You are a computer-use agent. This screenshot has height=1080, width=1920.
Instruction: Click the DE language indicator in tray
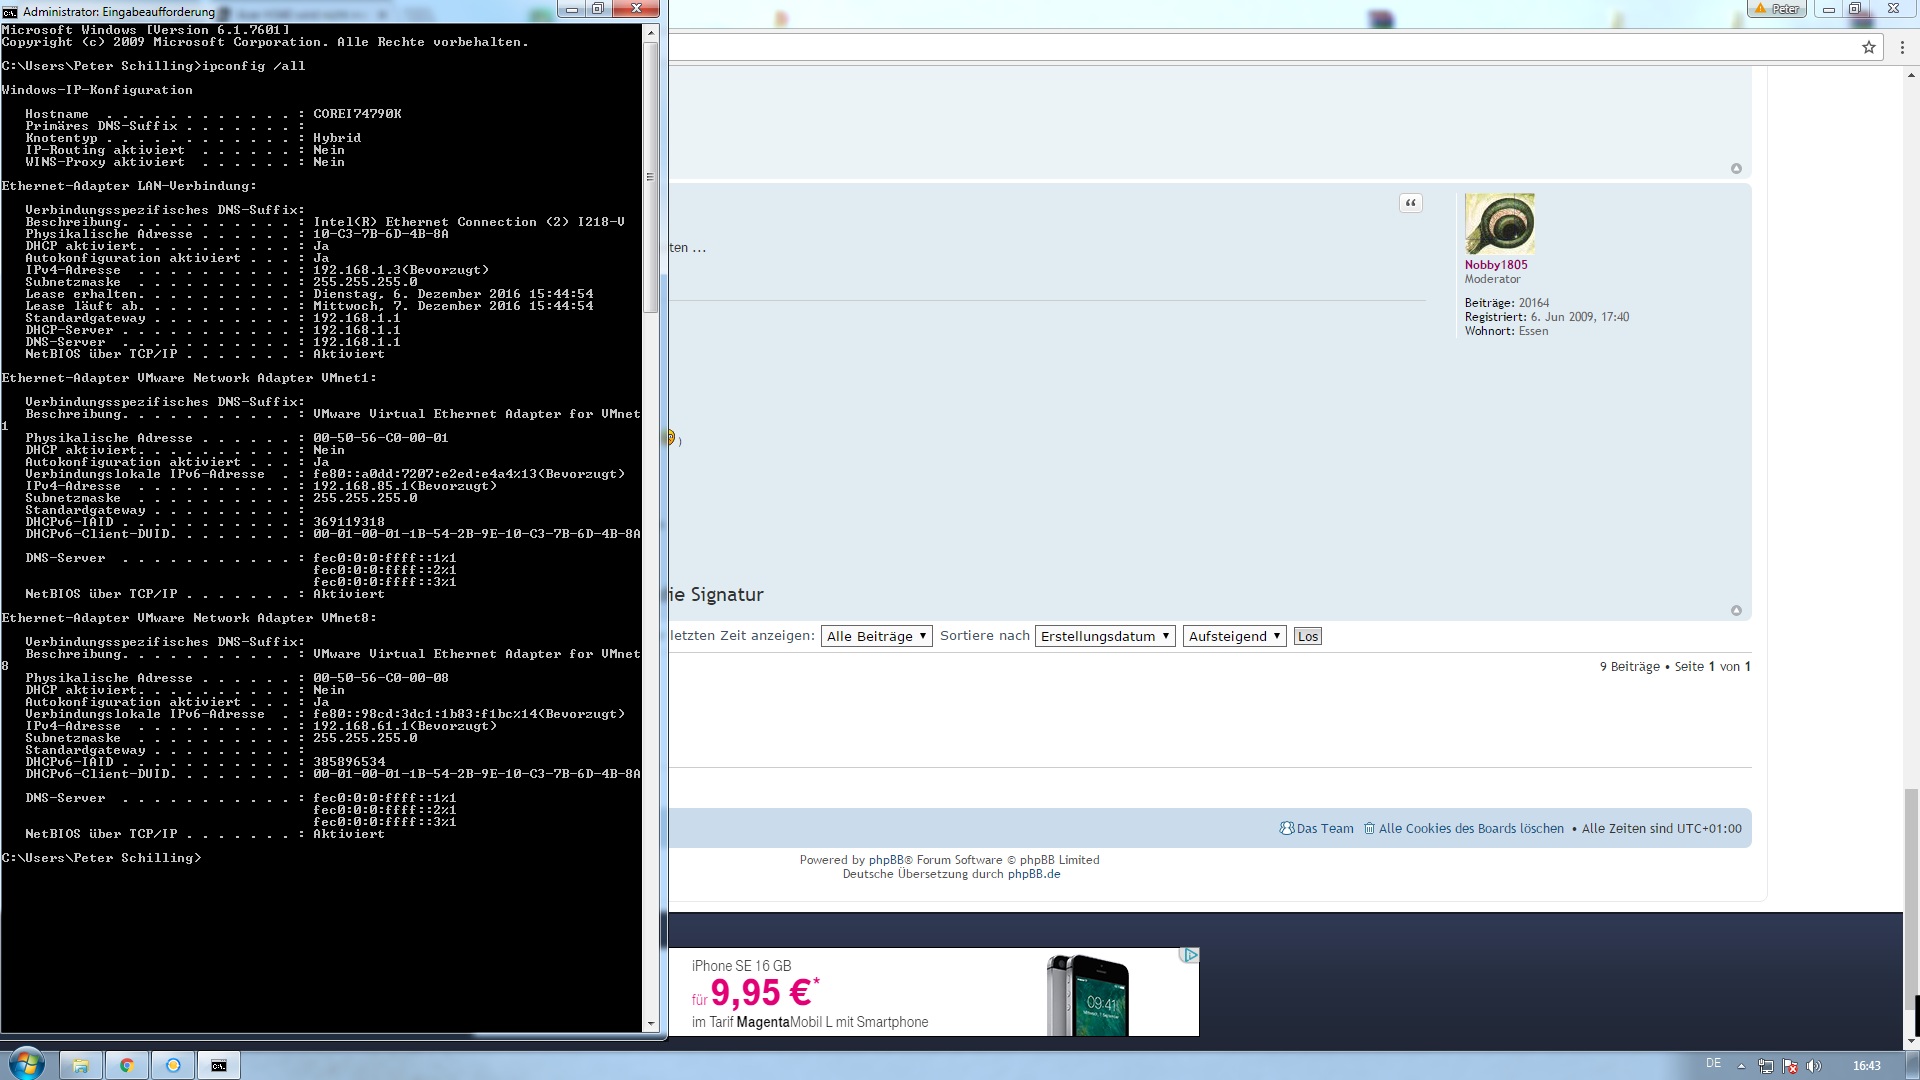[1713, 1064]
